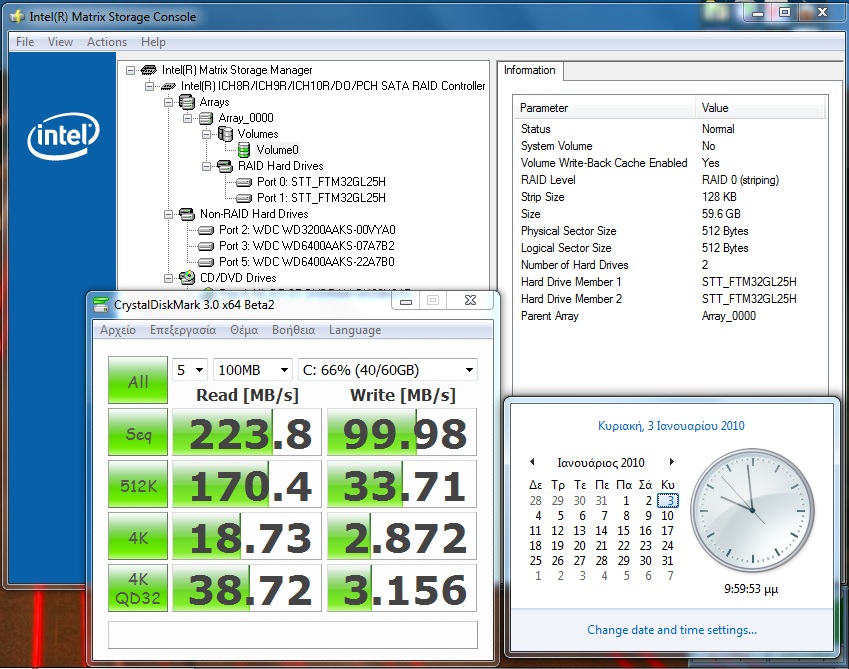This screenshot has width=849, height=669.
Task: Collapse the Volumes tree node
Action: coord(206,134)
